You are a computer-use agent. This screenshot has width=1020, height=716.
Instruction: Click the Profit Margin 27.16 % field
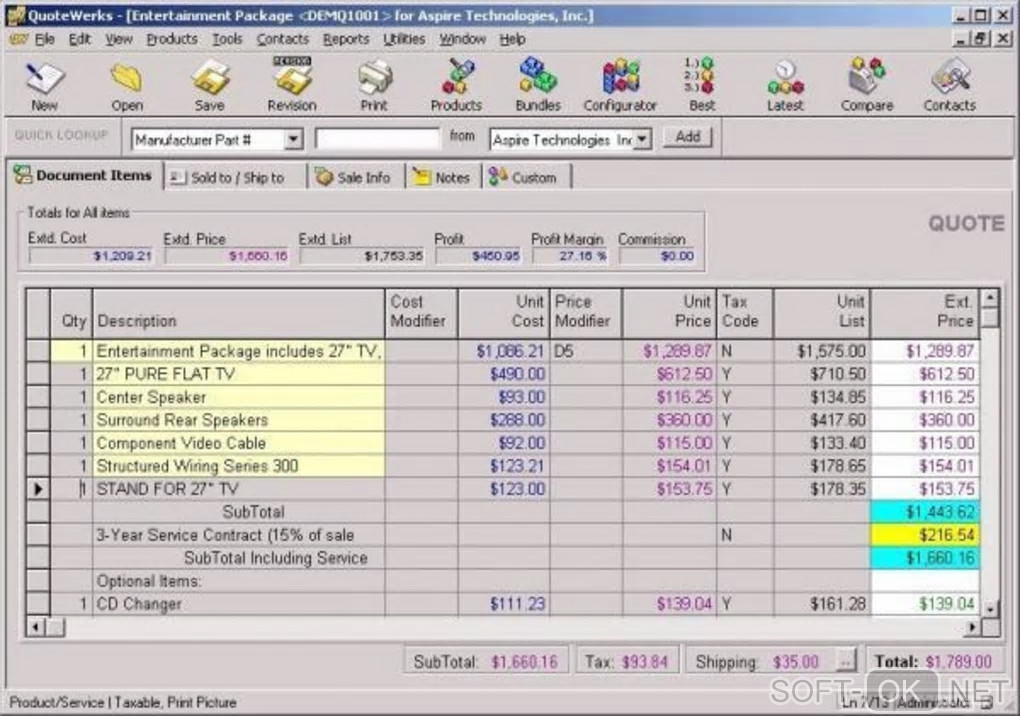[570, 256]
